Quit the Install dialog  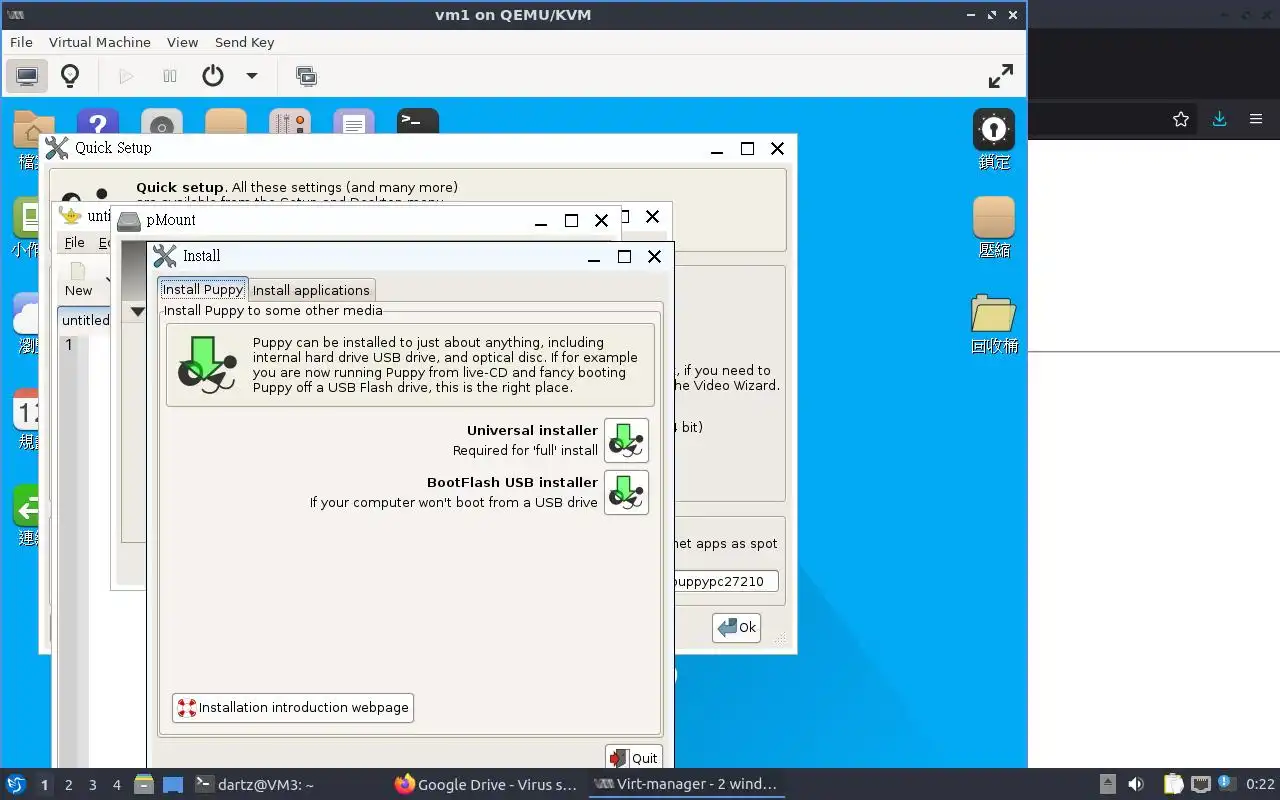pos(633,757)
